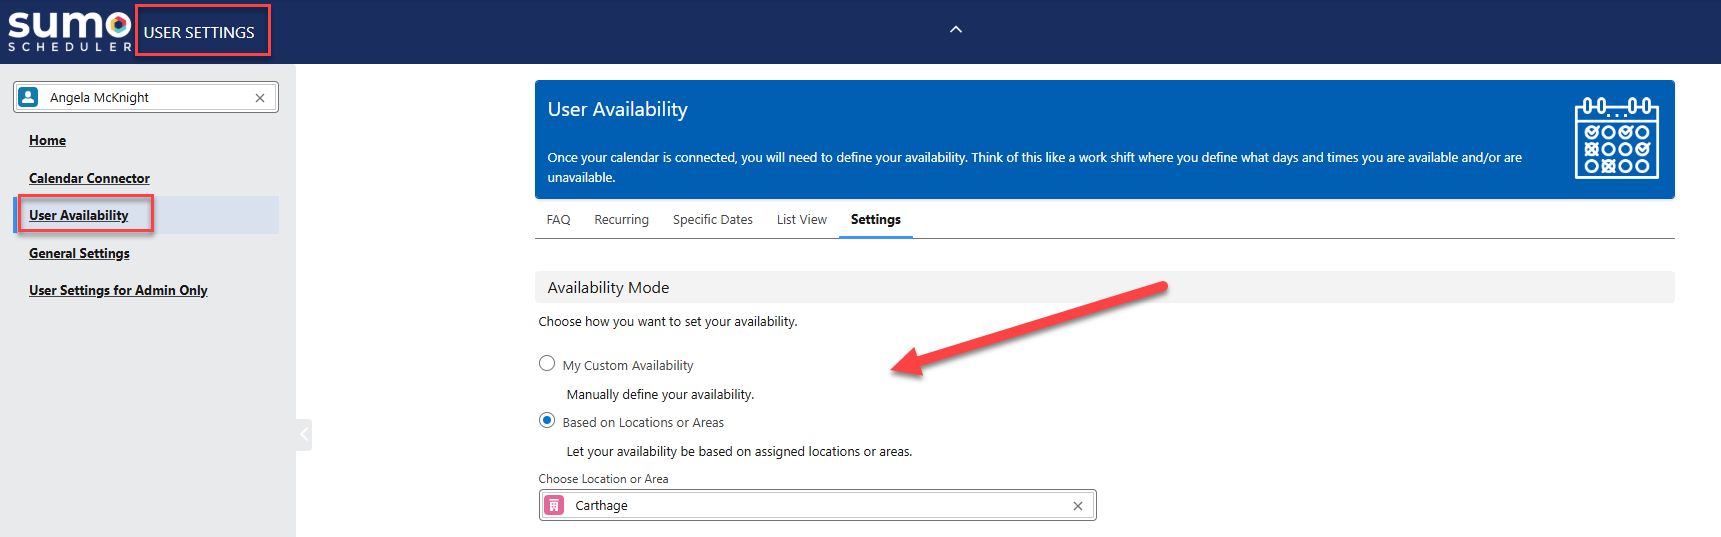Click the user avatar icon beside Angela McKnight
The image size is (1721, 537).
[x=29, y=97]
